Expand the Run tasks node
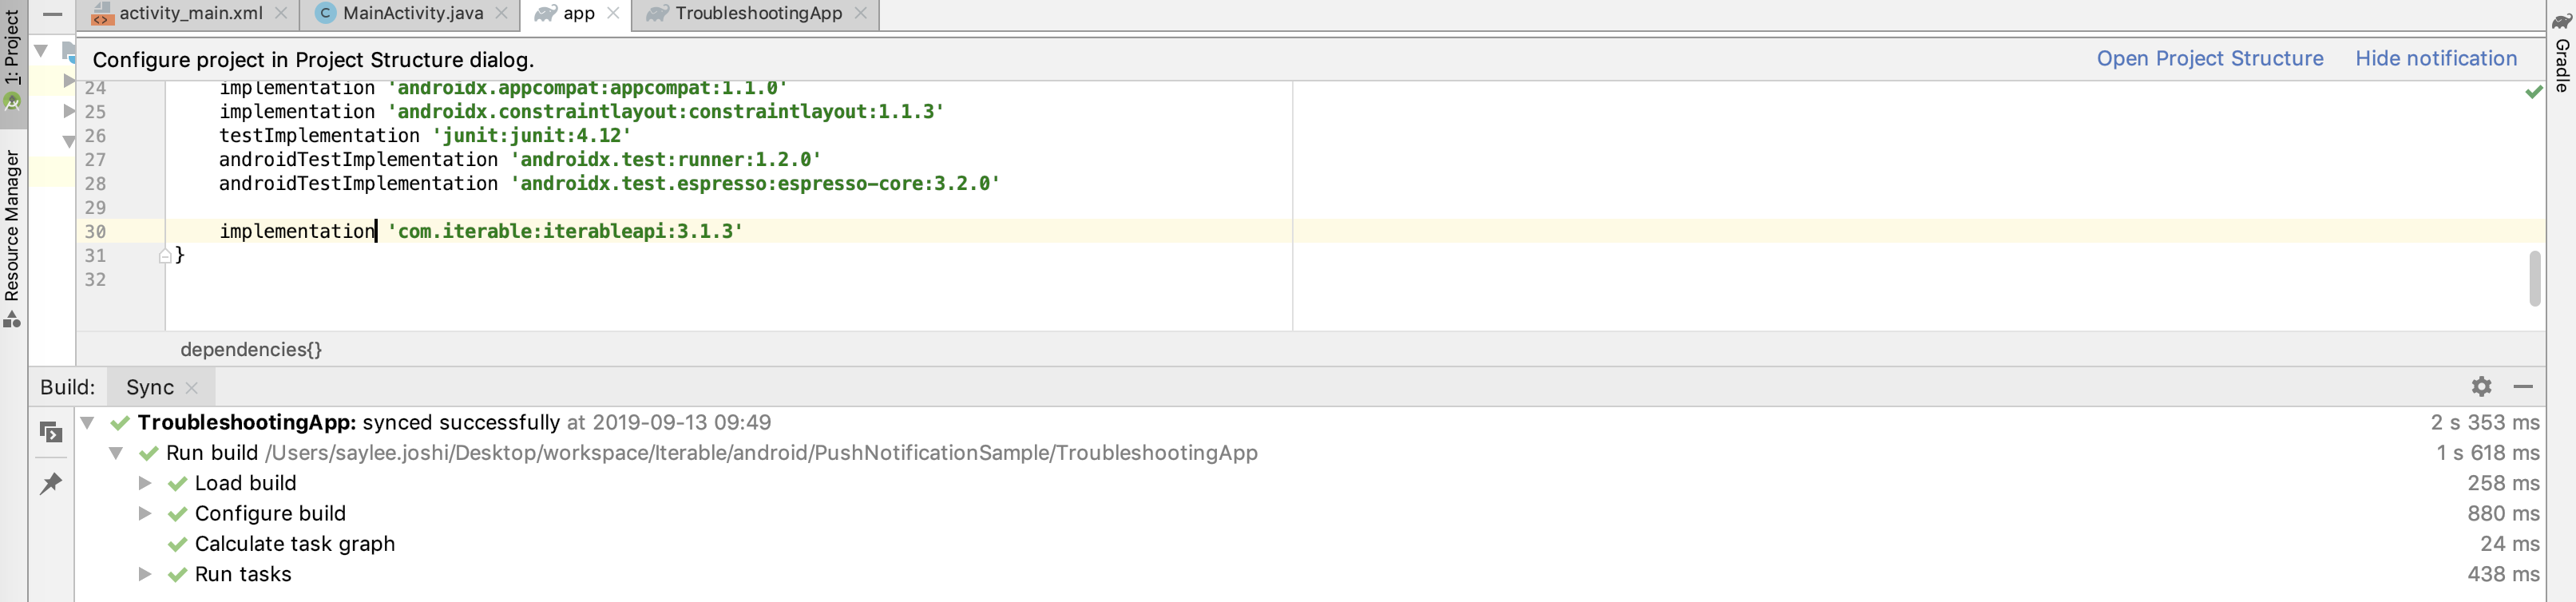This screenshot has height=602, width=2576. pyautogui.click(x=145, y=575)
